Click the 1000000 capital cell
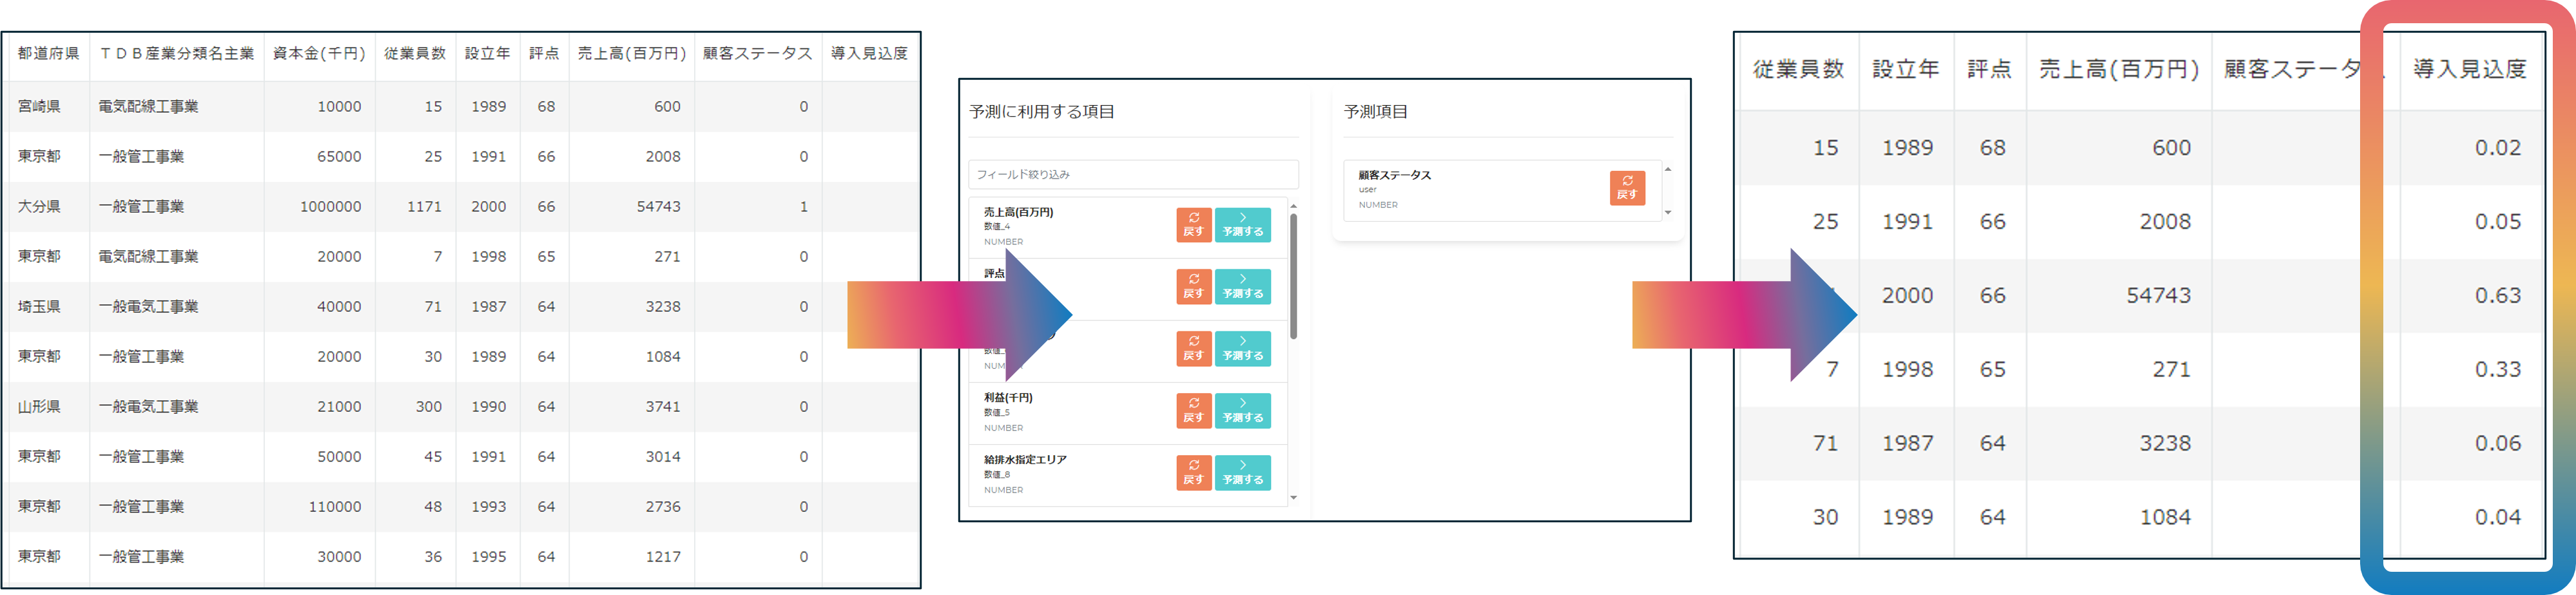Image resolution: width=2576 pixels, height=595 pixels. [x=330, y=207]
